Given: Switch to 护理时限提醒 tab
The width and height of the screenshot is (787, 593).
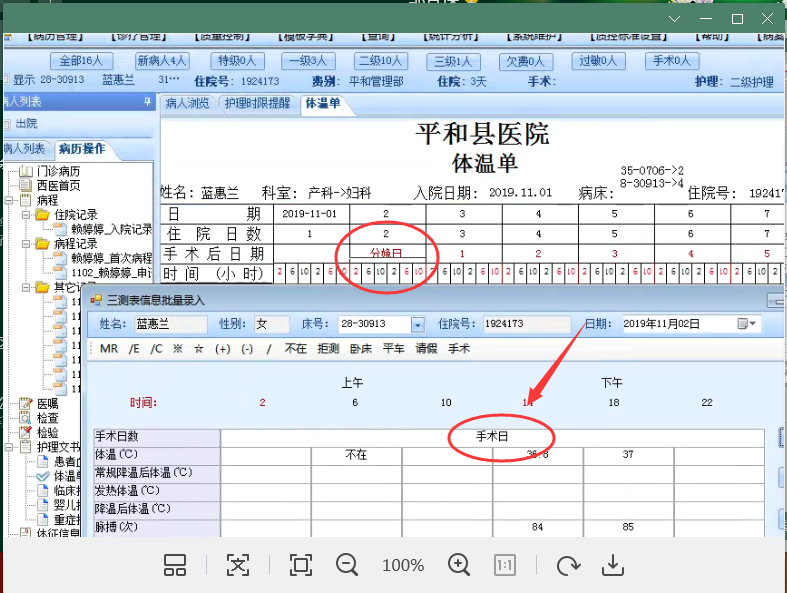Looking at the screenshot, I should [257, 103].
